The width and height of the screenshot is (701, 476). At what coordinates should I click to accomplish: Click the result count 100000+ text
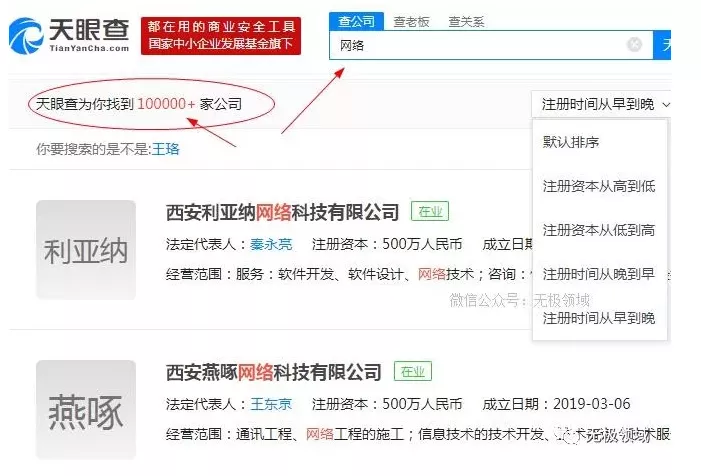pyautogui.click(x=166, y=104)
